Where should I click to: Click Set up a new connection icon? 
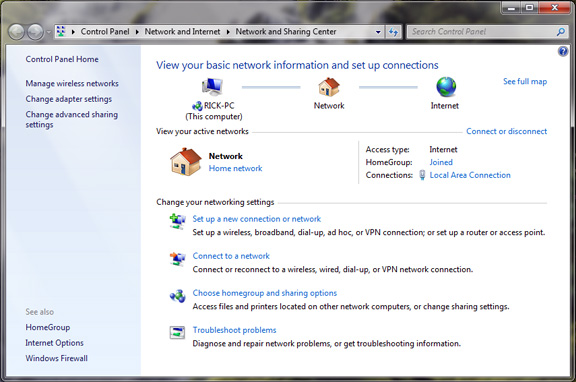pos(177,221)
